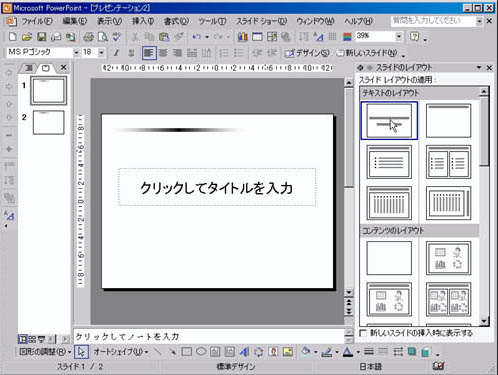The width and height of the screenshot is (498, 375).
Task: Insert WordArt from drawing toolbar
Action: 244,352
